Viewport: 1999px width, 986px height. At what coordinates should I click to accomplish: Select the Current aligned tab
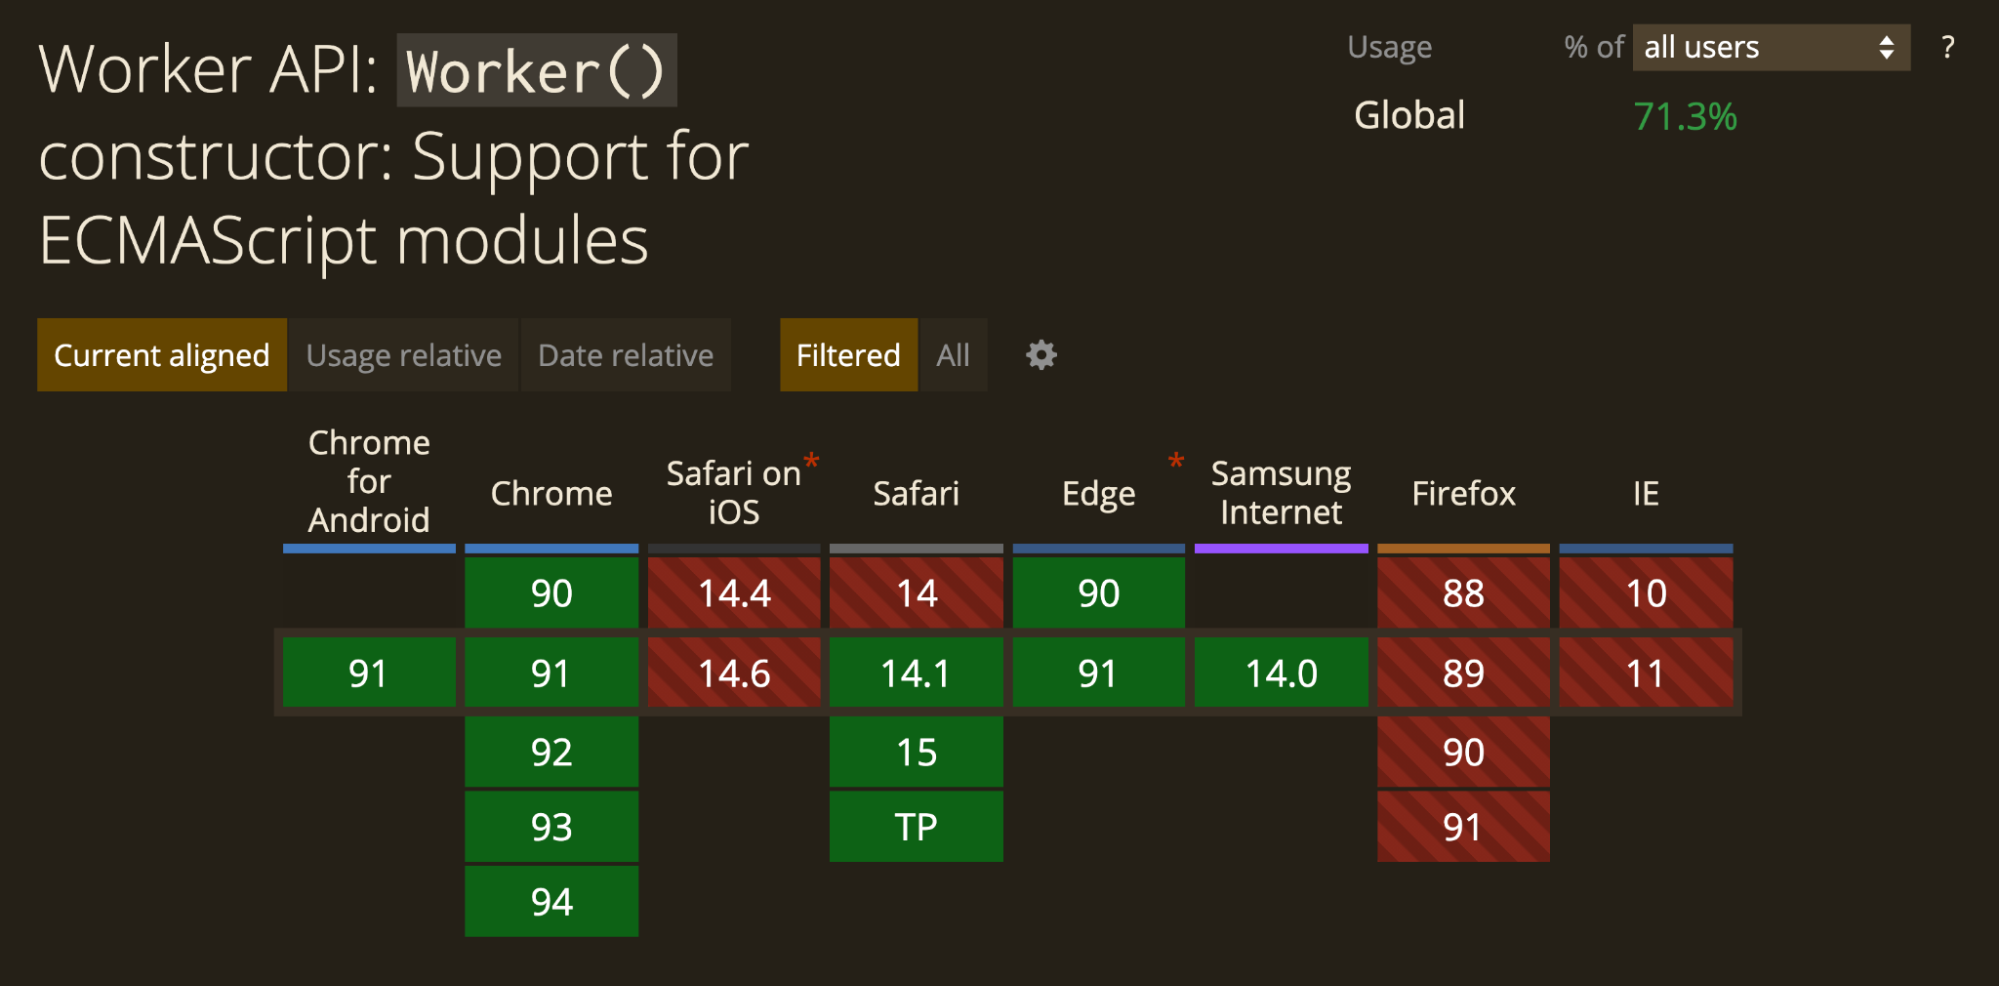coord(162,355)
